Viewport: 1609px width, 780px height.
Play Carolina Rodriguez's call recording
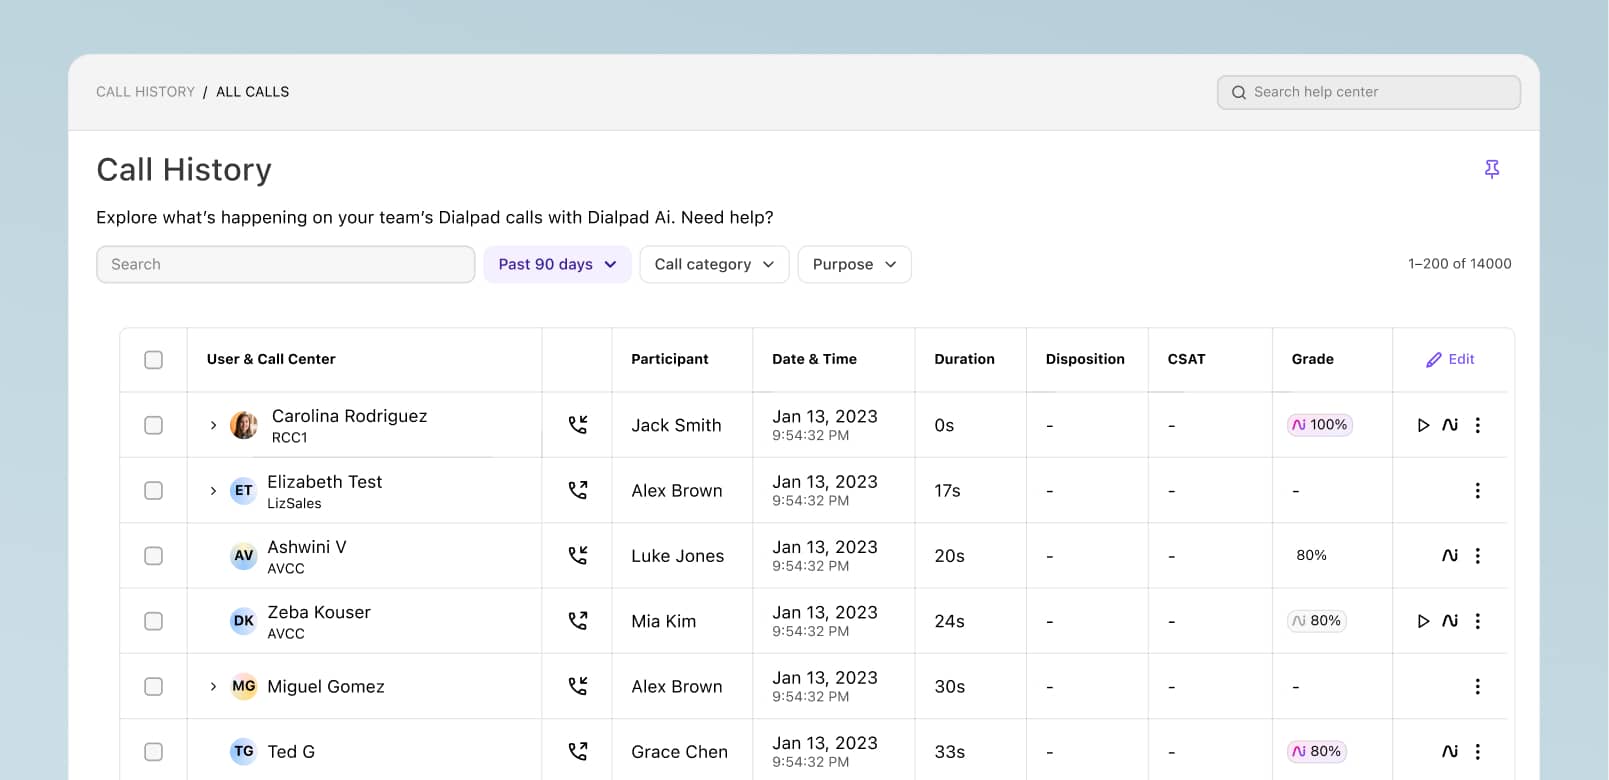click(1423, 425)
